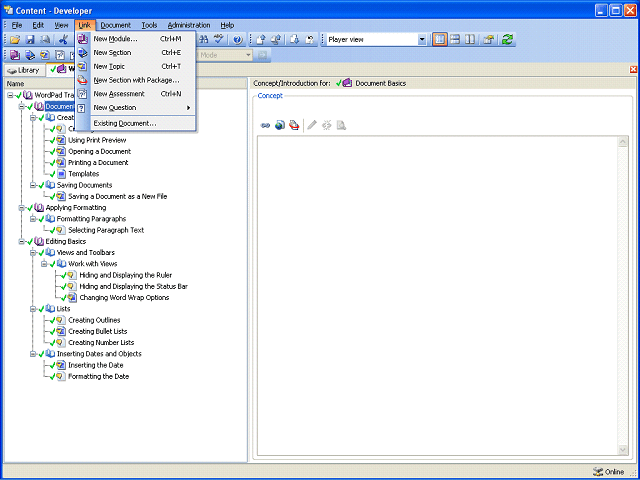
Task: Click the New Topic icon in second toolbar
Action: 45,55
